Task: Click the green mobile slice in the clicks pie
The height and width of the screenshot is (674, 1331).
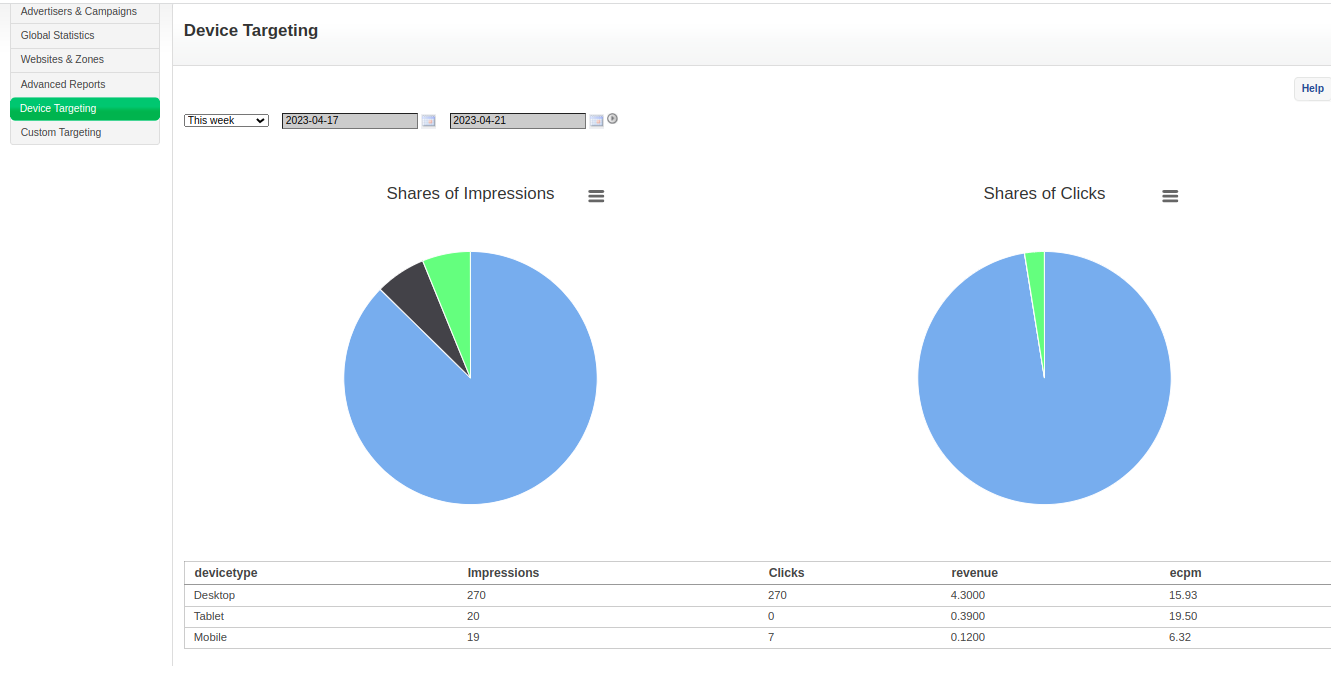Action: click(1037, 280)
